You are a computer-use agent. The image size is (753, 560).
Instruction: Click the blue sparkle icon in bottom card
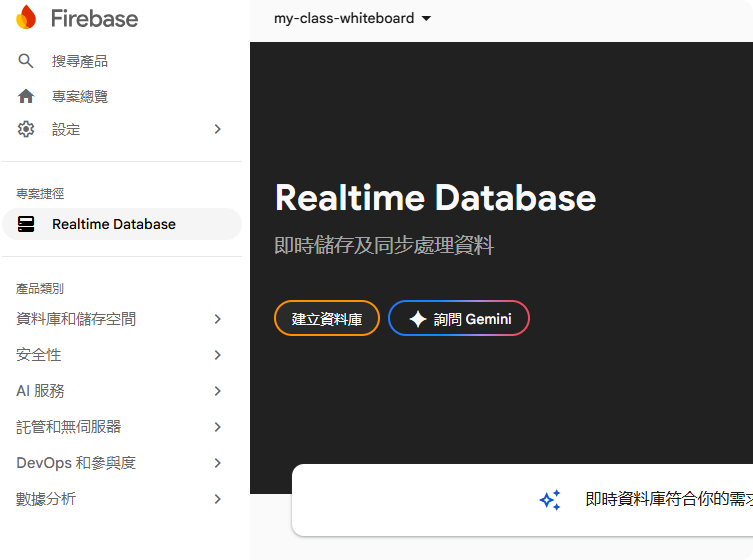coord(550,499)
